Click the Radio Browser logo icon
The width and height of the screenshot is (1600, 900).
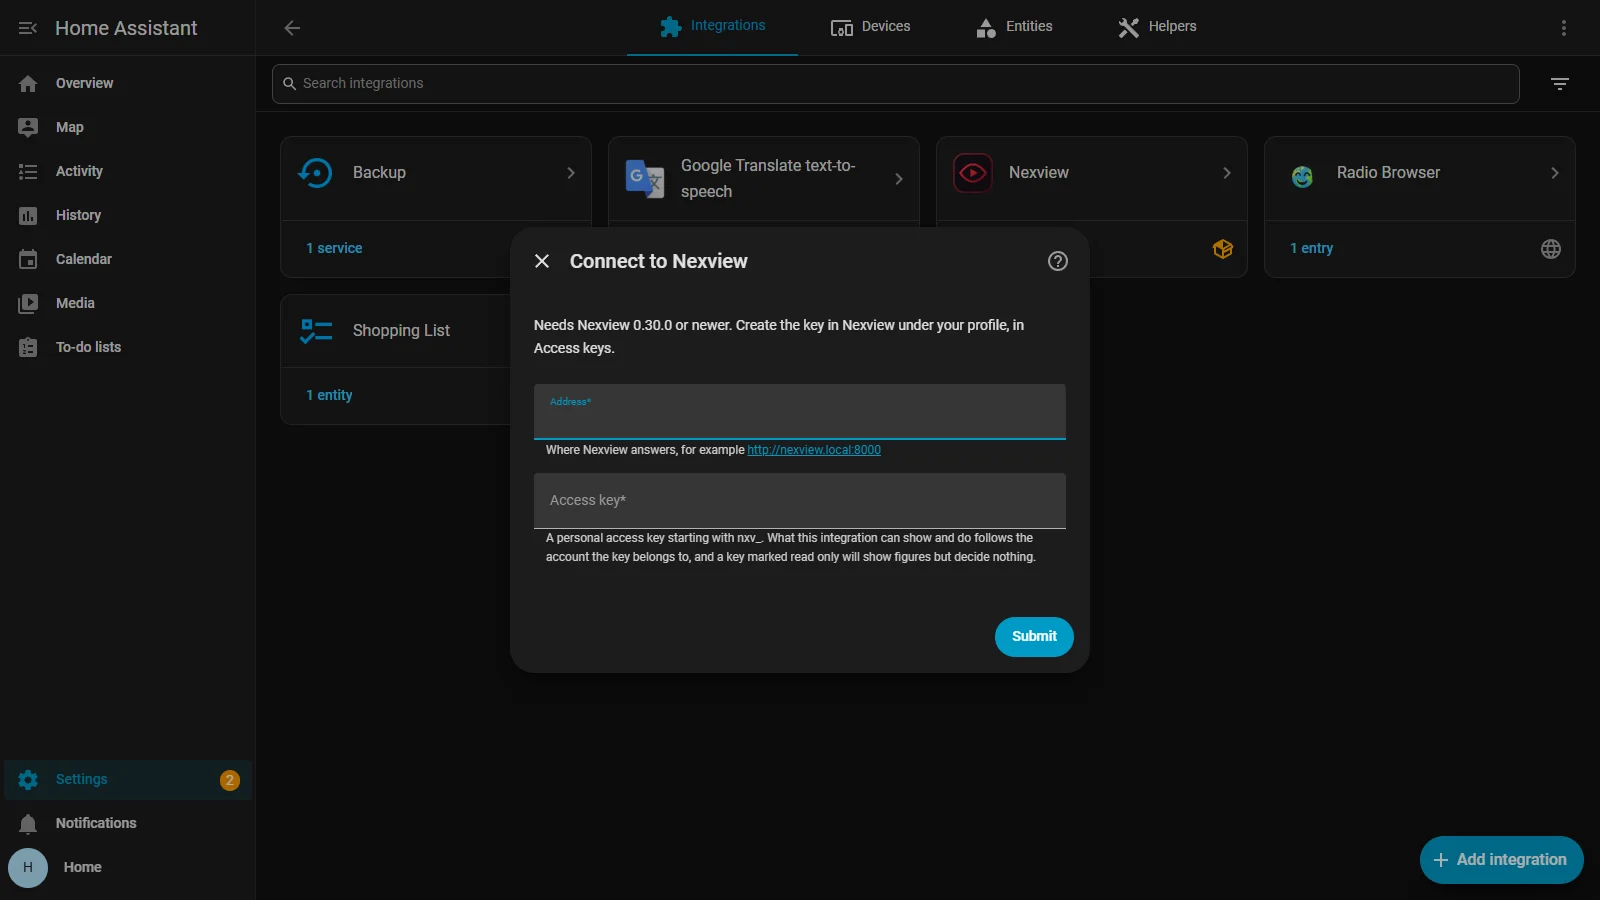pyautogui.click(x=1302, y=177)
